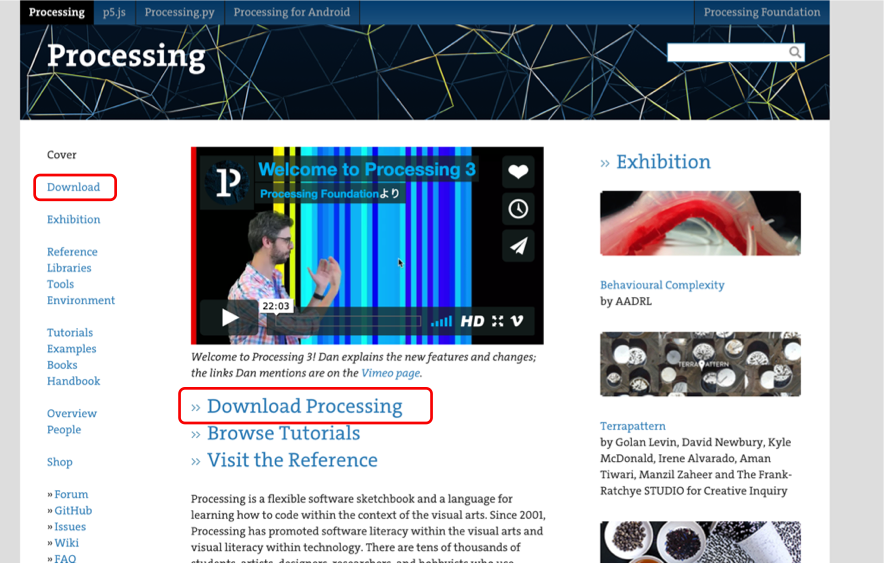884x564 pixels.
Task: Click the Welcome to Processing 3 video title
Action: (x=367, y=169)
